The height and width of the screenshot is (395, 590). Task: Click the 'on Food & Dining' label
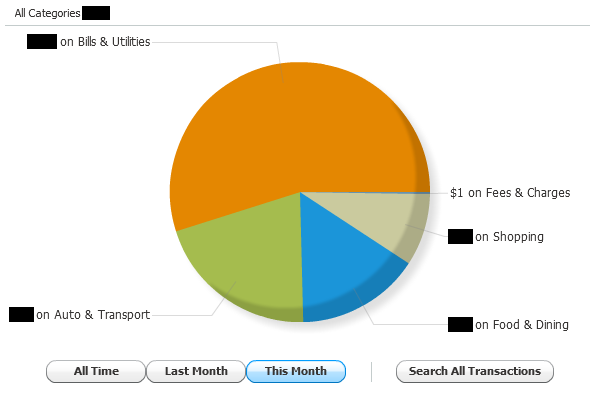click(522, 325)
